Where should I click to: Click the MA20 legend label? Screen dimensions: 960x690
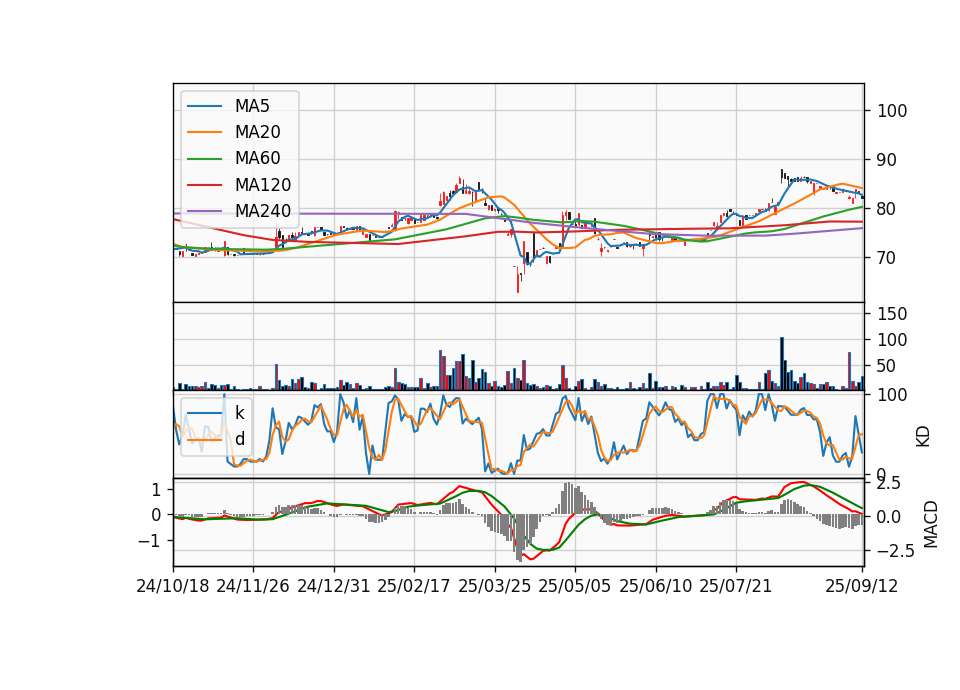point(257,132)
